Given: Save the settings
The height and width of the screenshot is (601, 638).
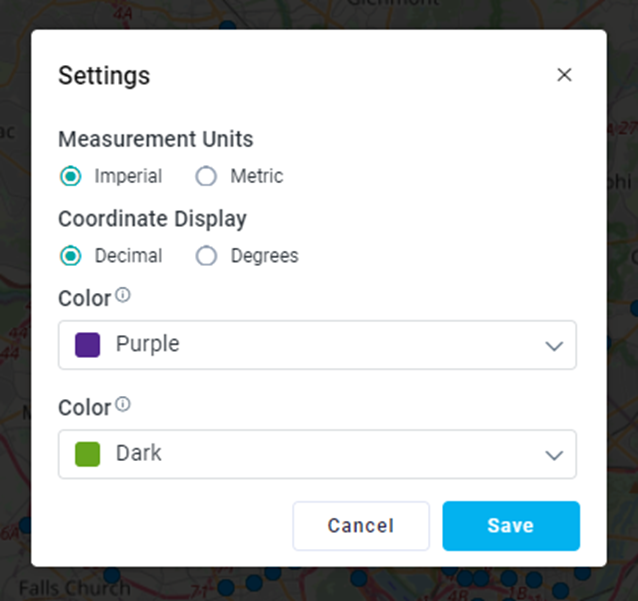Looking at the screenshot, I should [510, 526].
